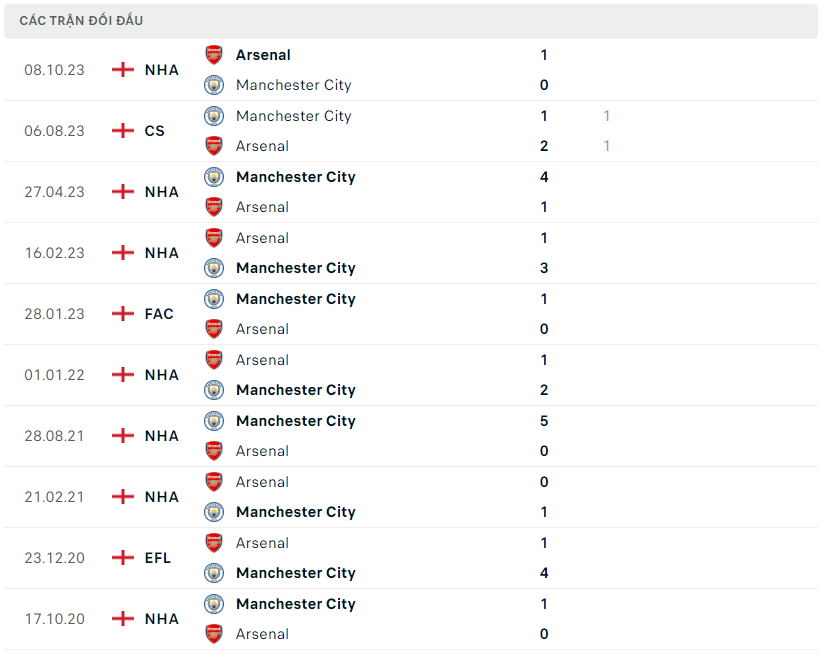Open Arsenal team name in 06.08.23 match
Screen dimensions: 822x659
[x=262, y=146]
